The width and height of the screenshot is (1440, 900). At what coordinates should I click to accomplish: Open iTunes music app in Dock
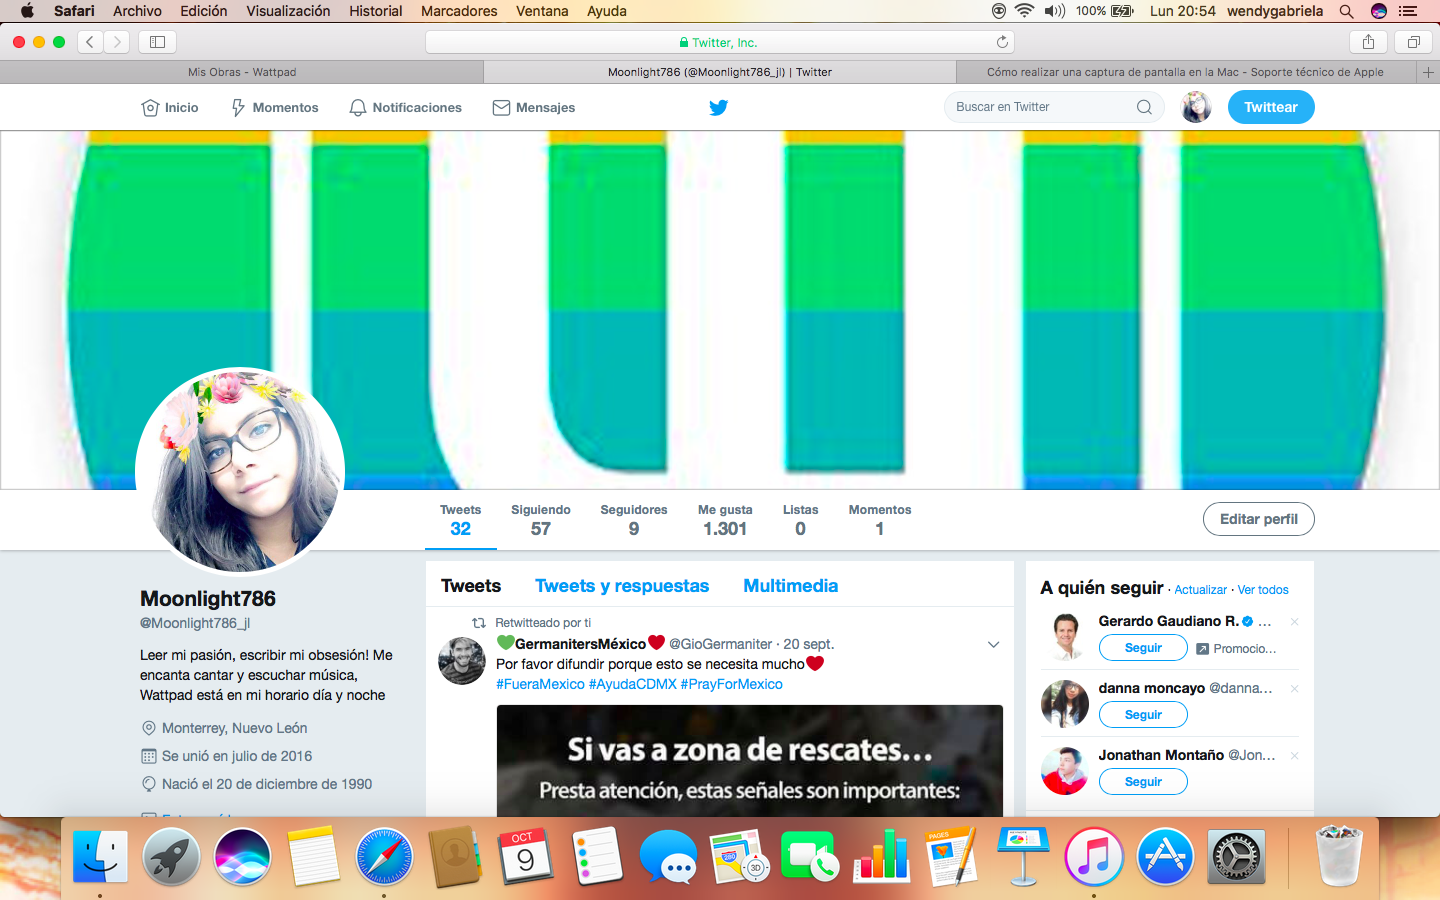(x=1094, y=857)
